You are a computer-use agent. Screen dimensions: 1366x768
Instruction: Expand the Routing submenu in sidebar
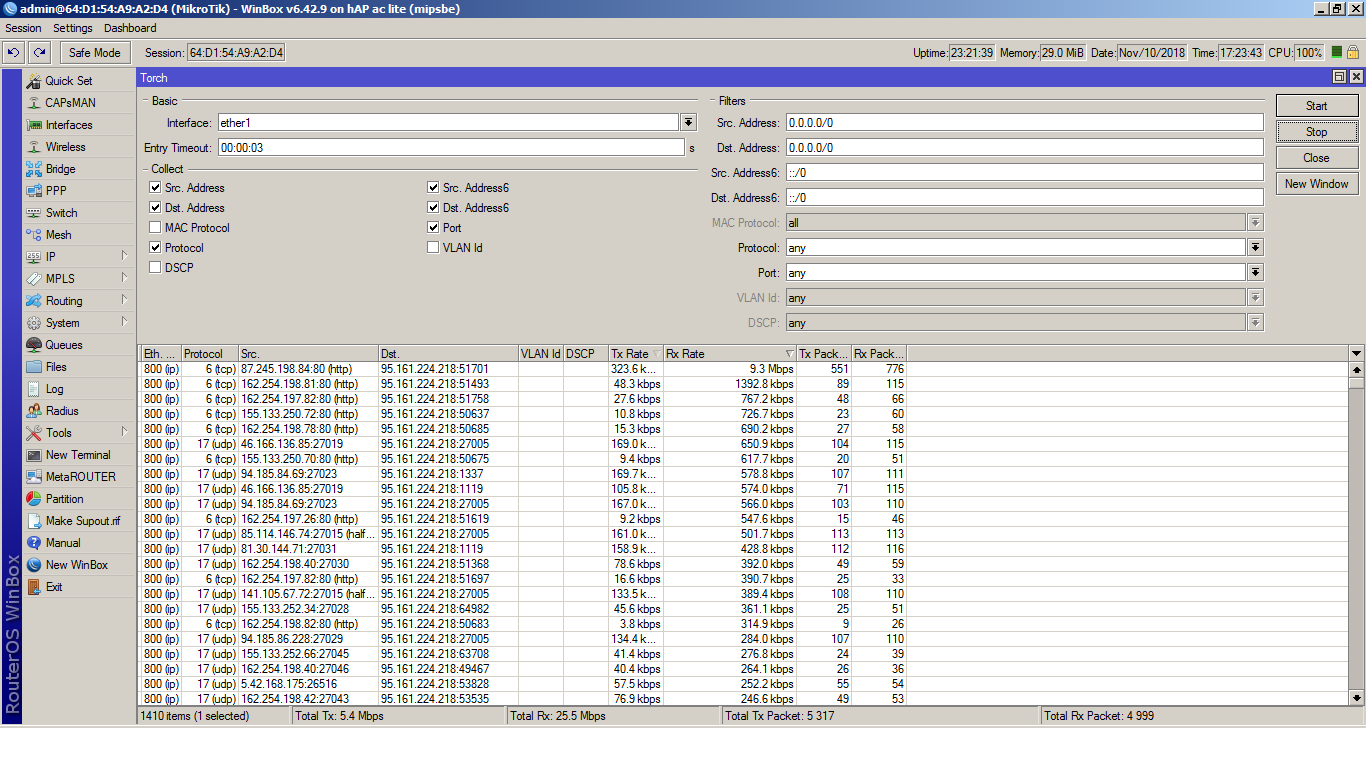coord(125,301)
